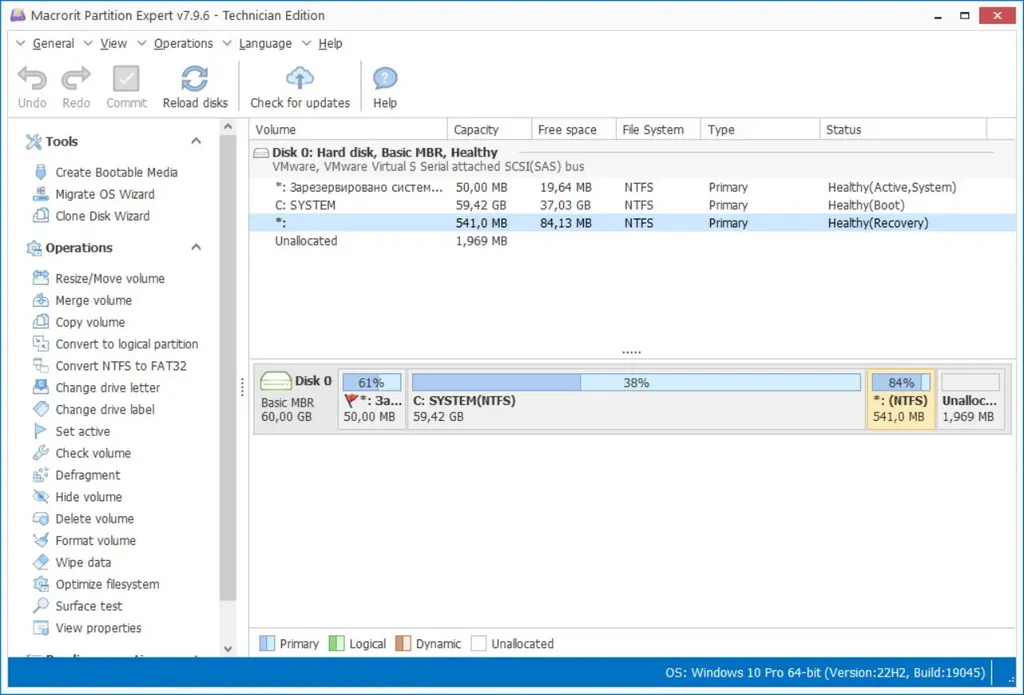Click the 38% usage bar of C: SYSTEM
The image size is (1024, 695).
pyautogui.click(x=636, y=382)
